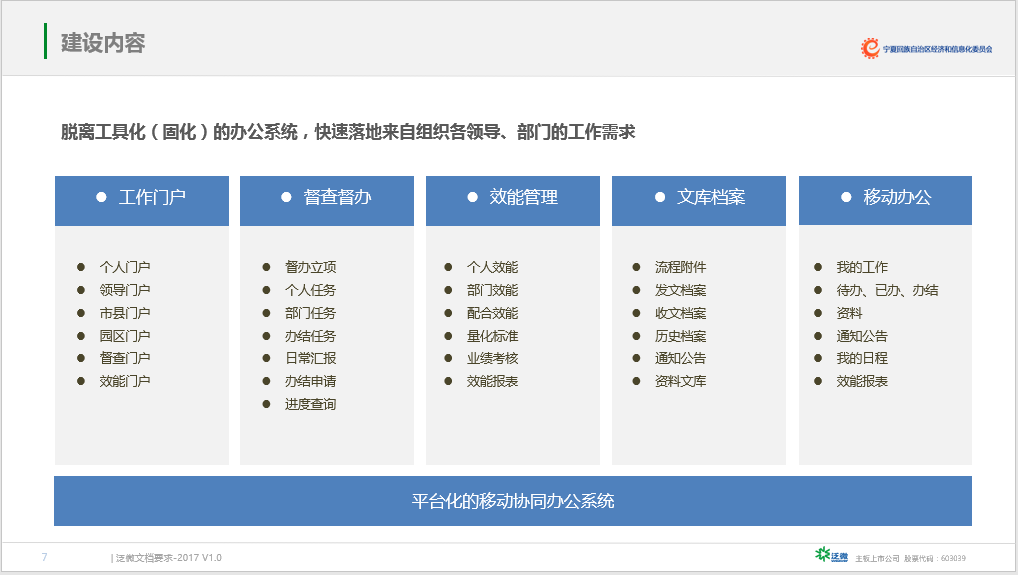Click the 股票代码 603039 footer text
The image size is (1018, 575).
[x=935, y=558]
